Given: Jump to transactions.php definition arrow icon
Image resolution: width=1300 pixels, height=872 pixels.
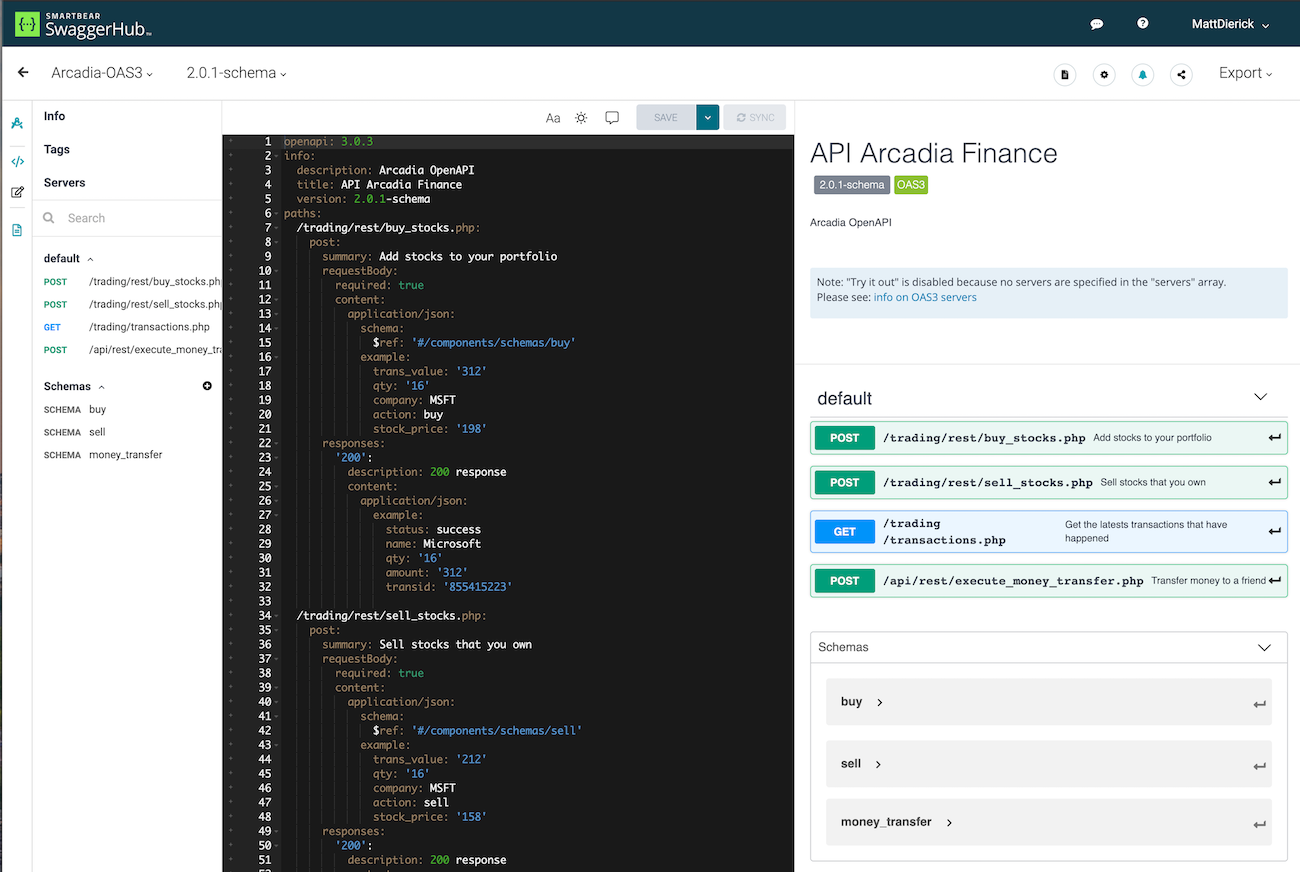Looking at the screenshot, I should pyautogui.click(x=1275, y=532).
